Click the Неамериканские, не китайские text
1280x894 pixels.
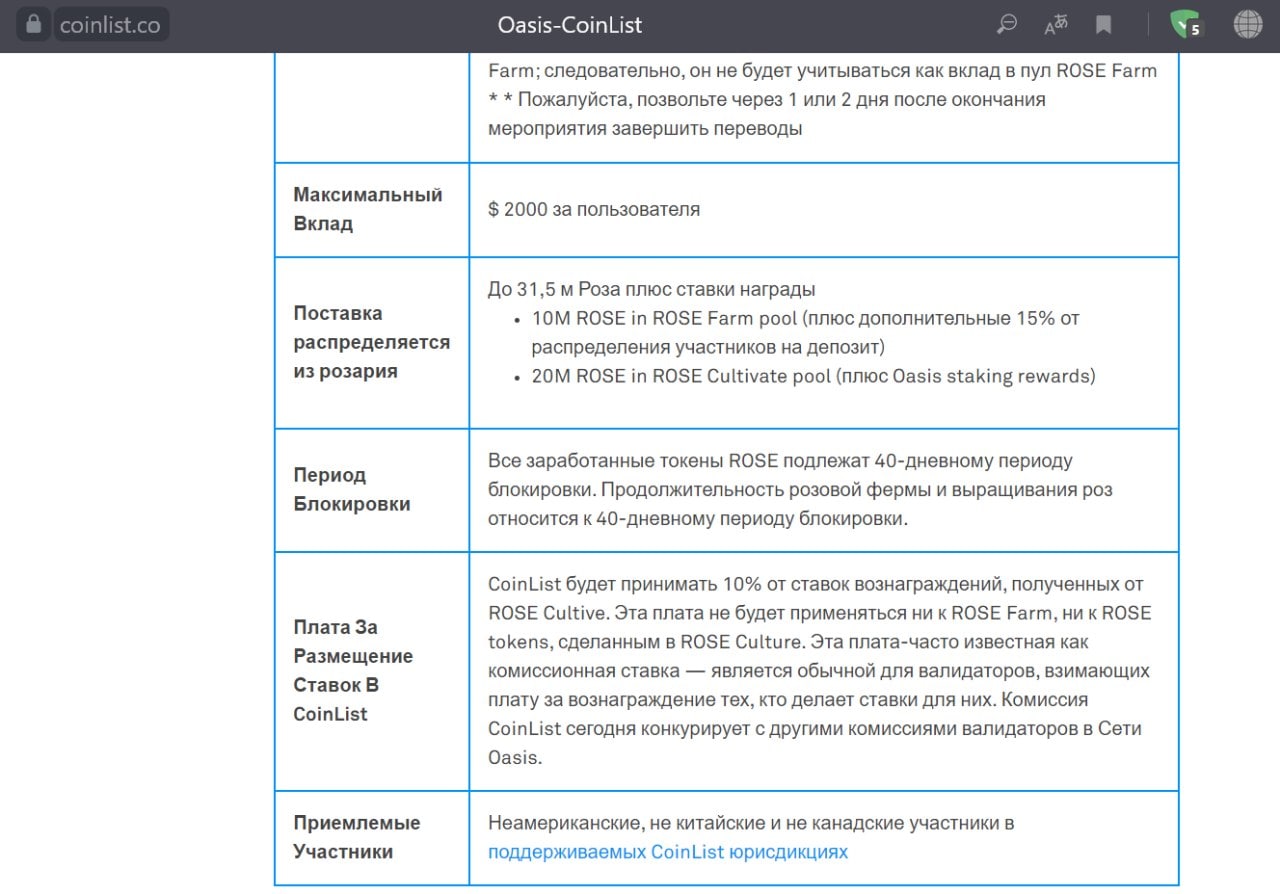pos(751,823)
